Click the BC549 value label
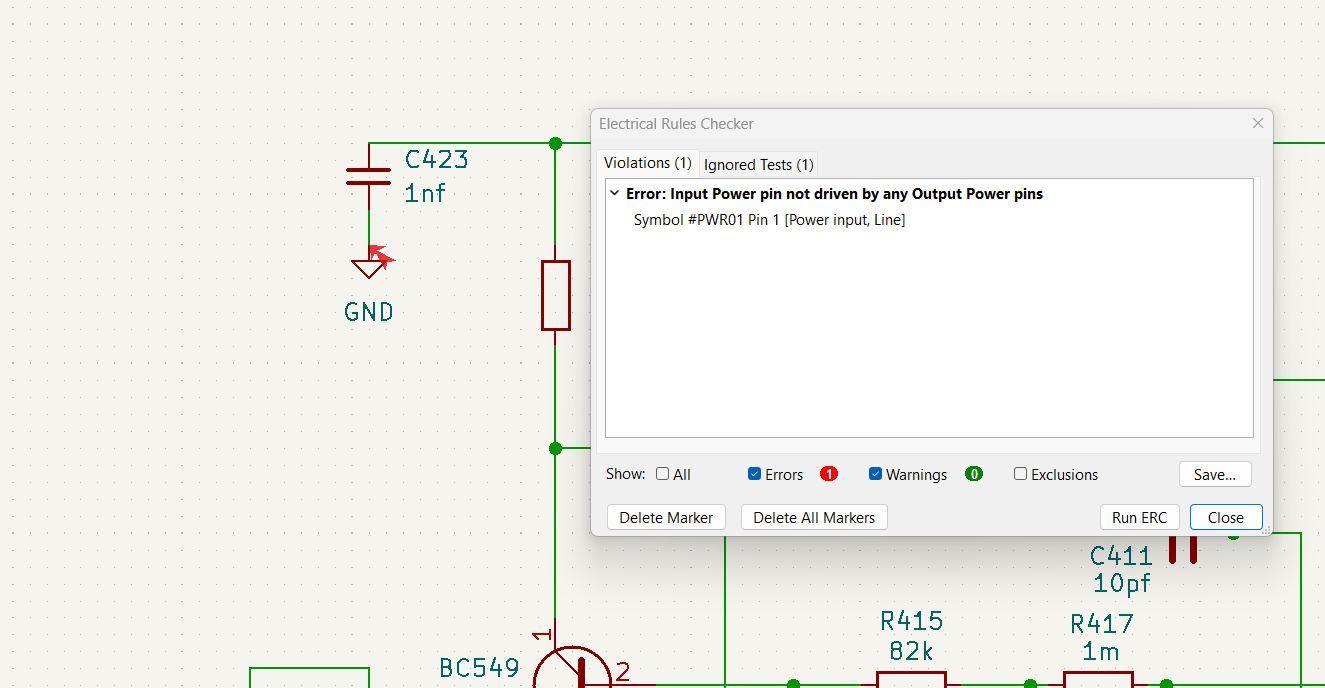The width and height of the screenshot is (1325, 688). [x=480, y=668]
